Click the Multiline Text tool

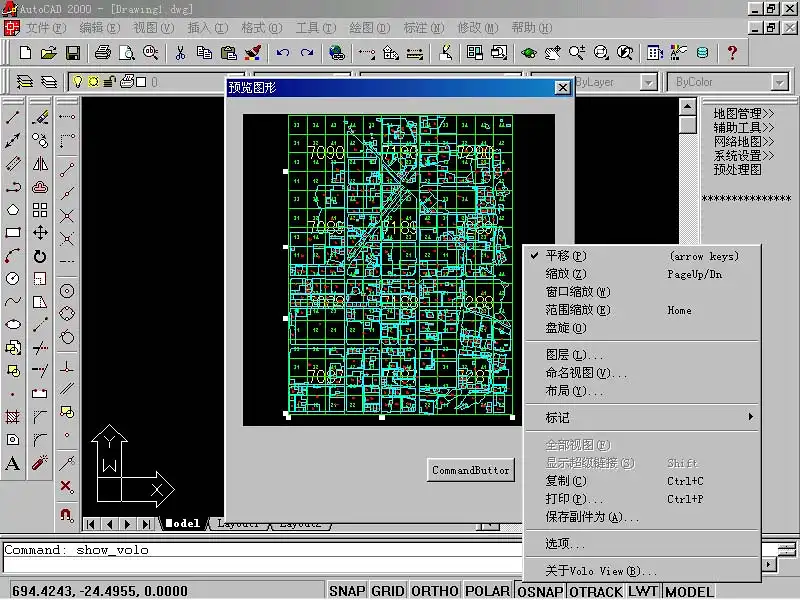coord(13,464)
